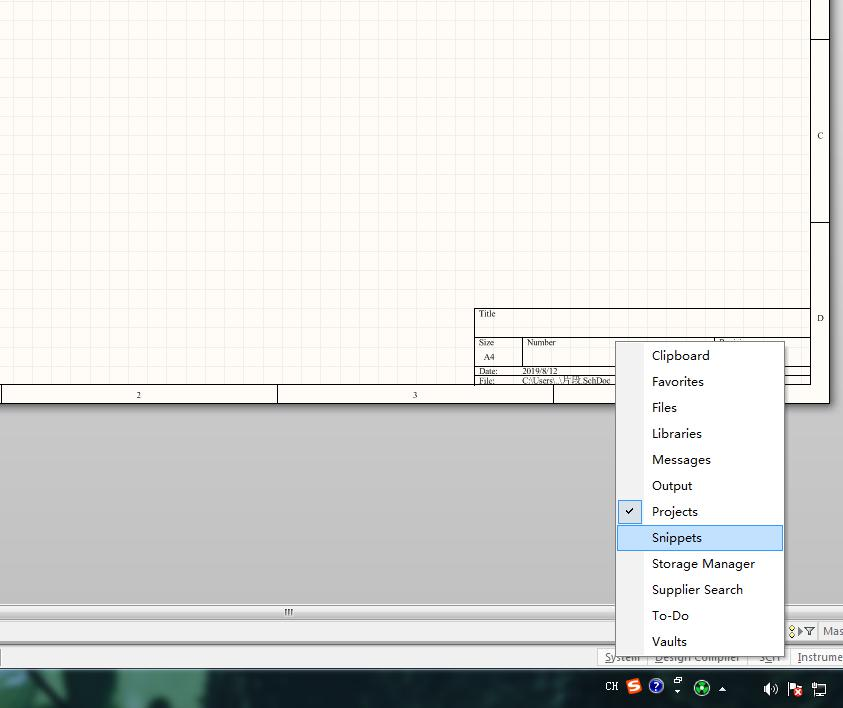The height and width of the screenshot is (708, 843).
Task: Click the Design Compiler panel button
Action: [697, 657]
